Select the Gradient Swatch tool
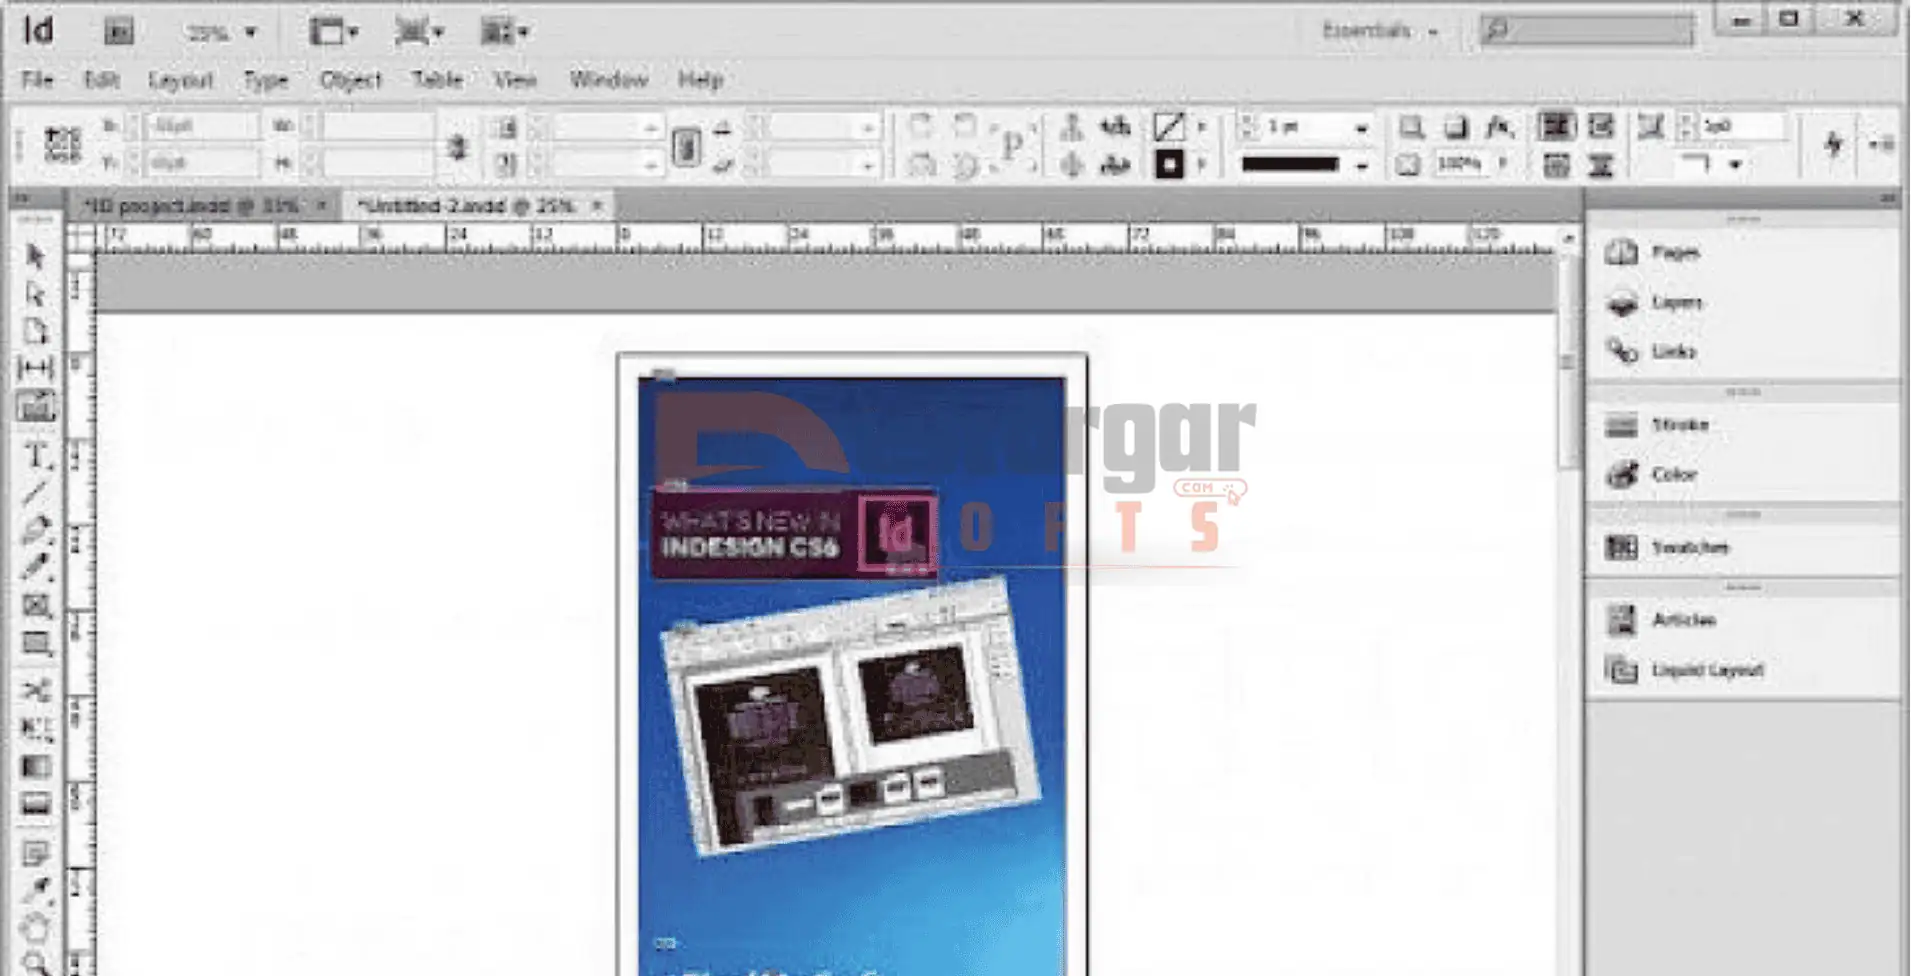 (36, 767)
